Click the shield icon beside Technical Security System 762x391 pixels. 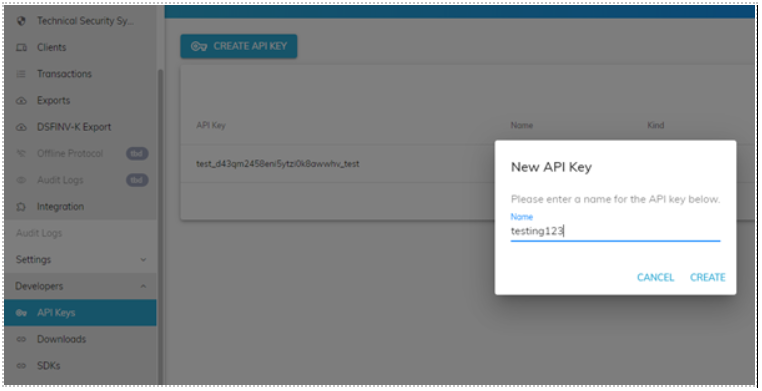(x=21, y=21)
